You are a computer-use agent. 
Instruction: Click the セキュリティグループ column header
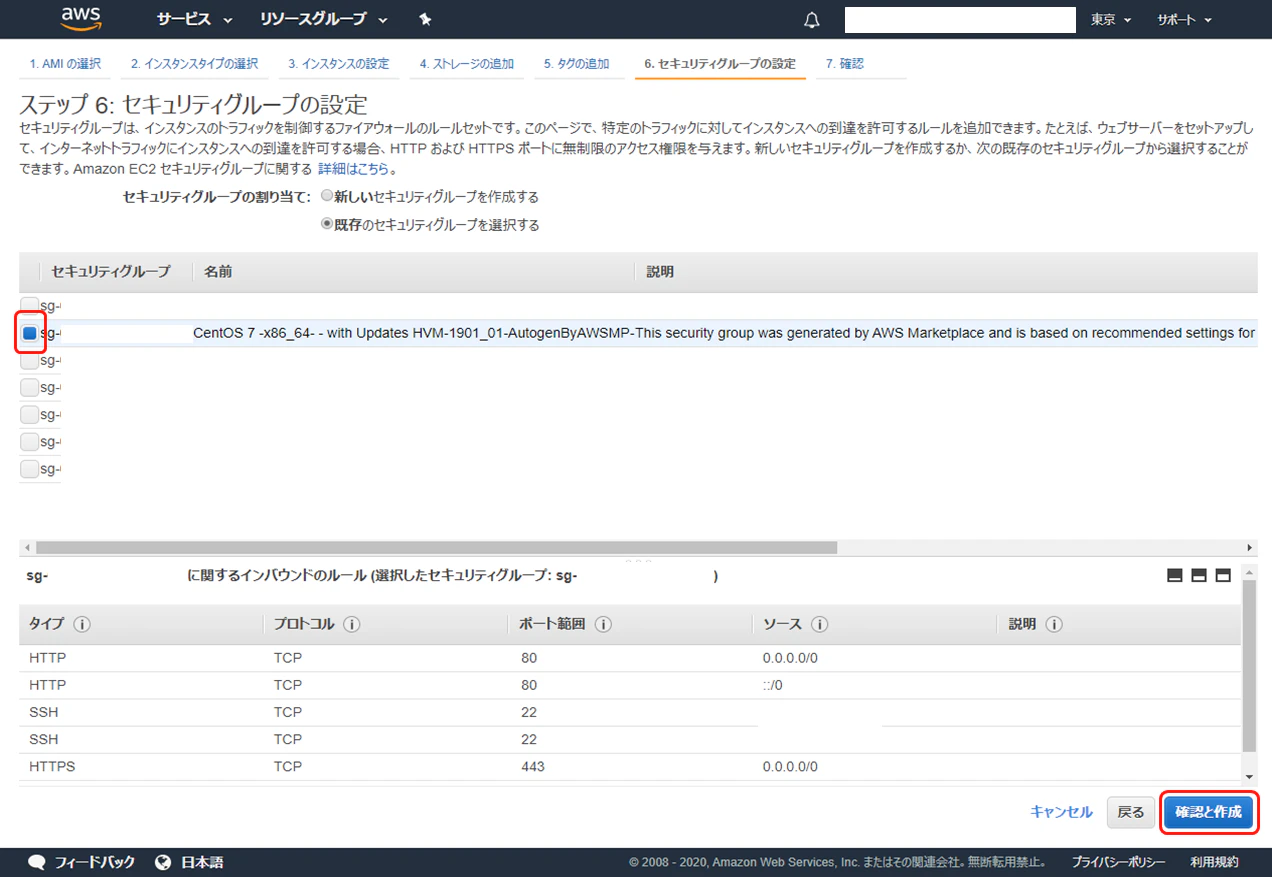(111, 272)
